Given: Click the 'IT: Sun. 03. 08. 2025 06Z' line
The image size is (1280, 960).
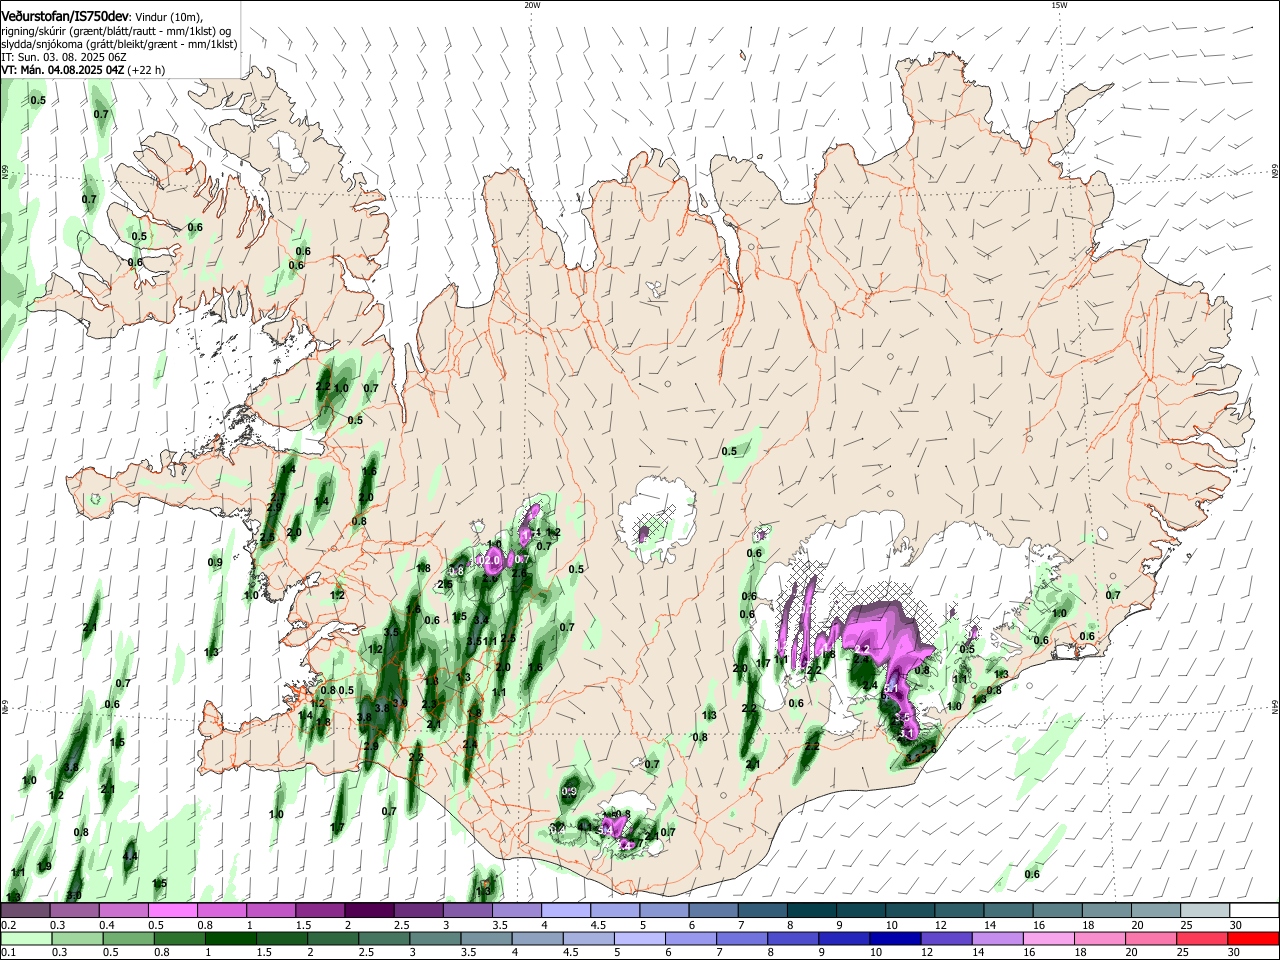Looking at the screenshot, I should tap(62, 57).
